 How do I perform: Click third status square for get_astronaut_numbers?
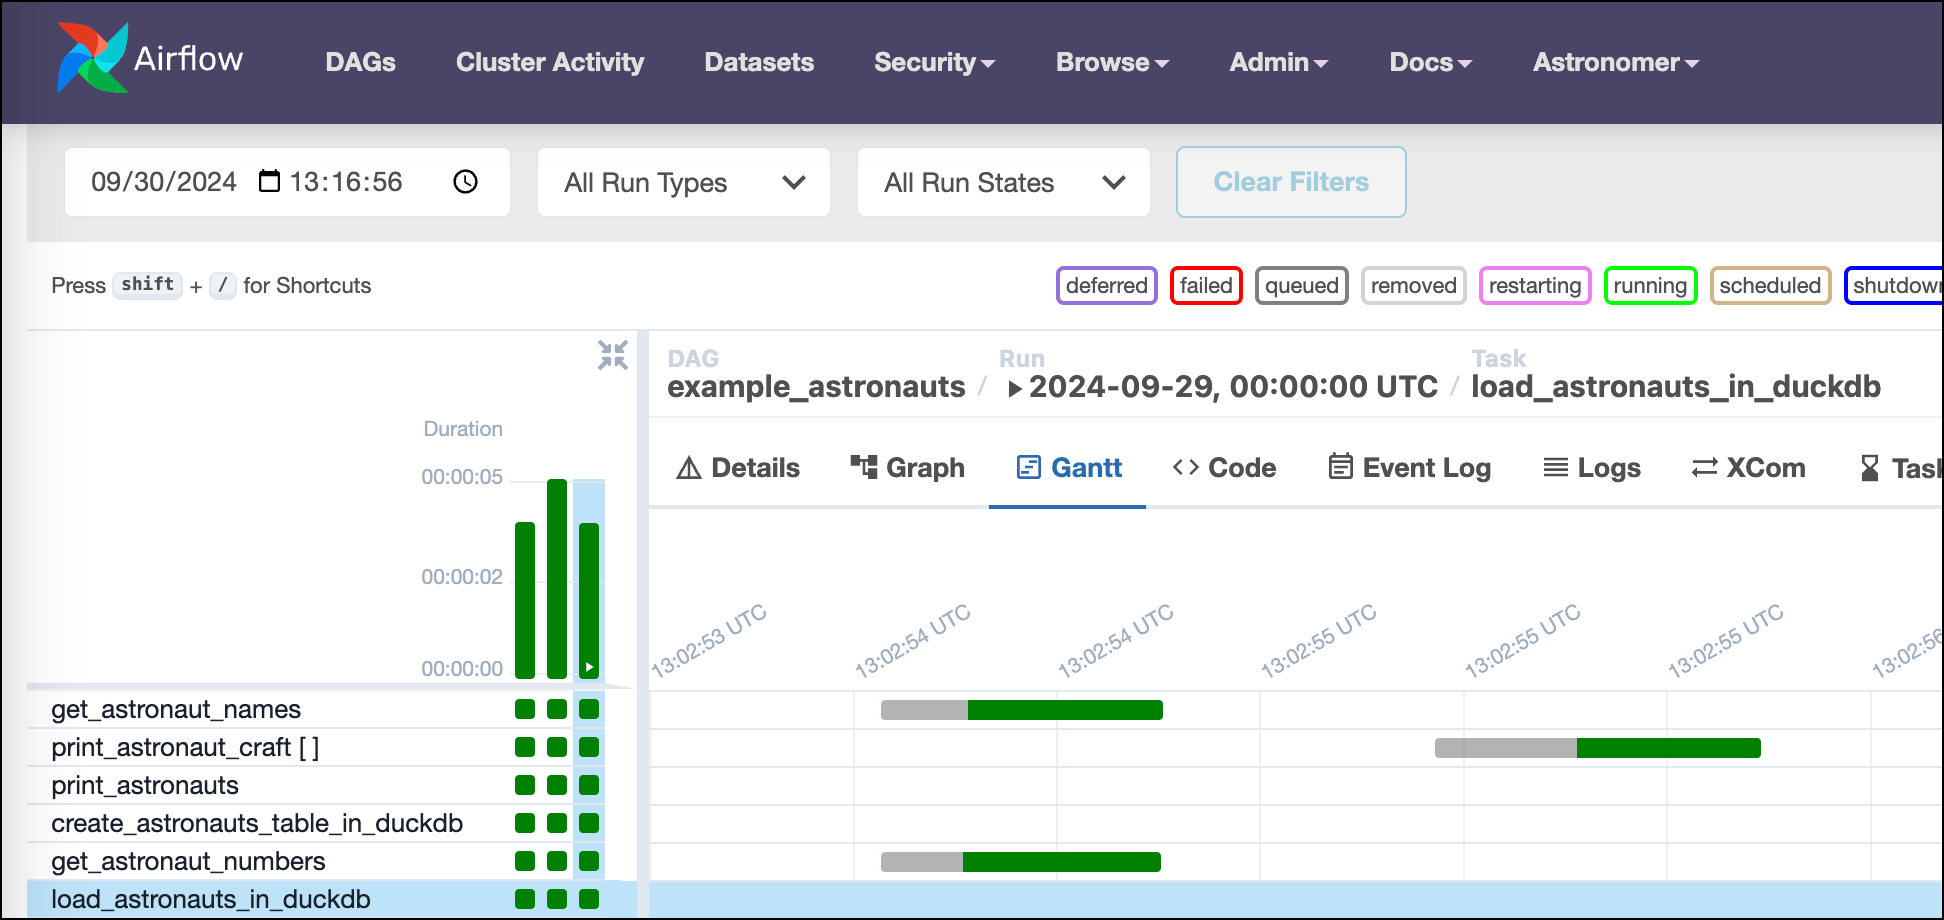click(589, 861)
